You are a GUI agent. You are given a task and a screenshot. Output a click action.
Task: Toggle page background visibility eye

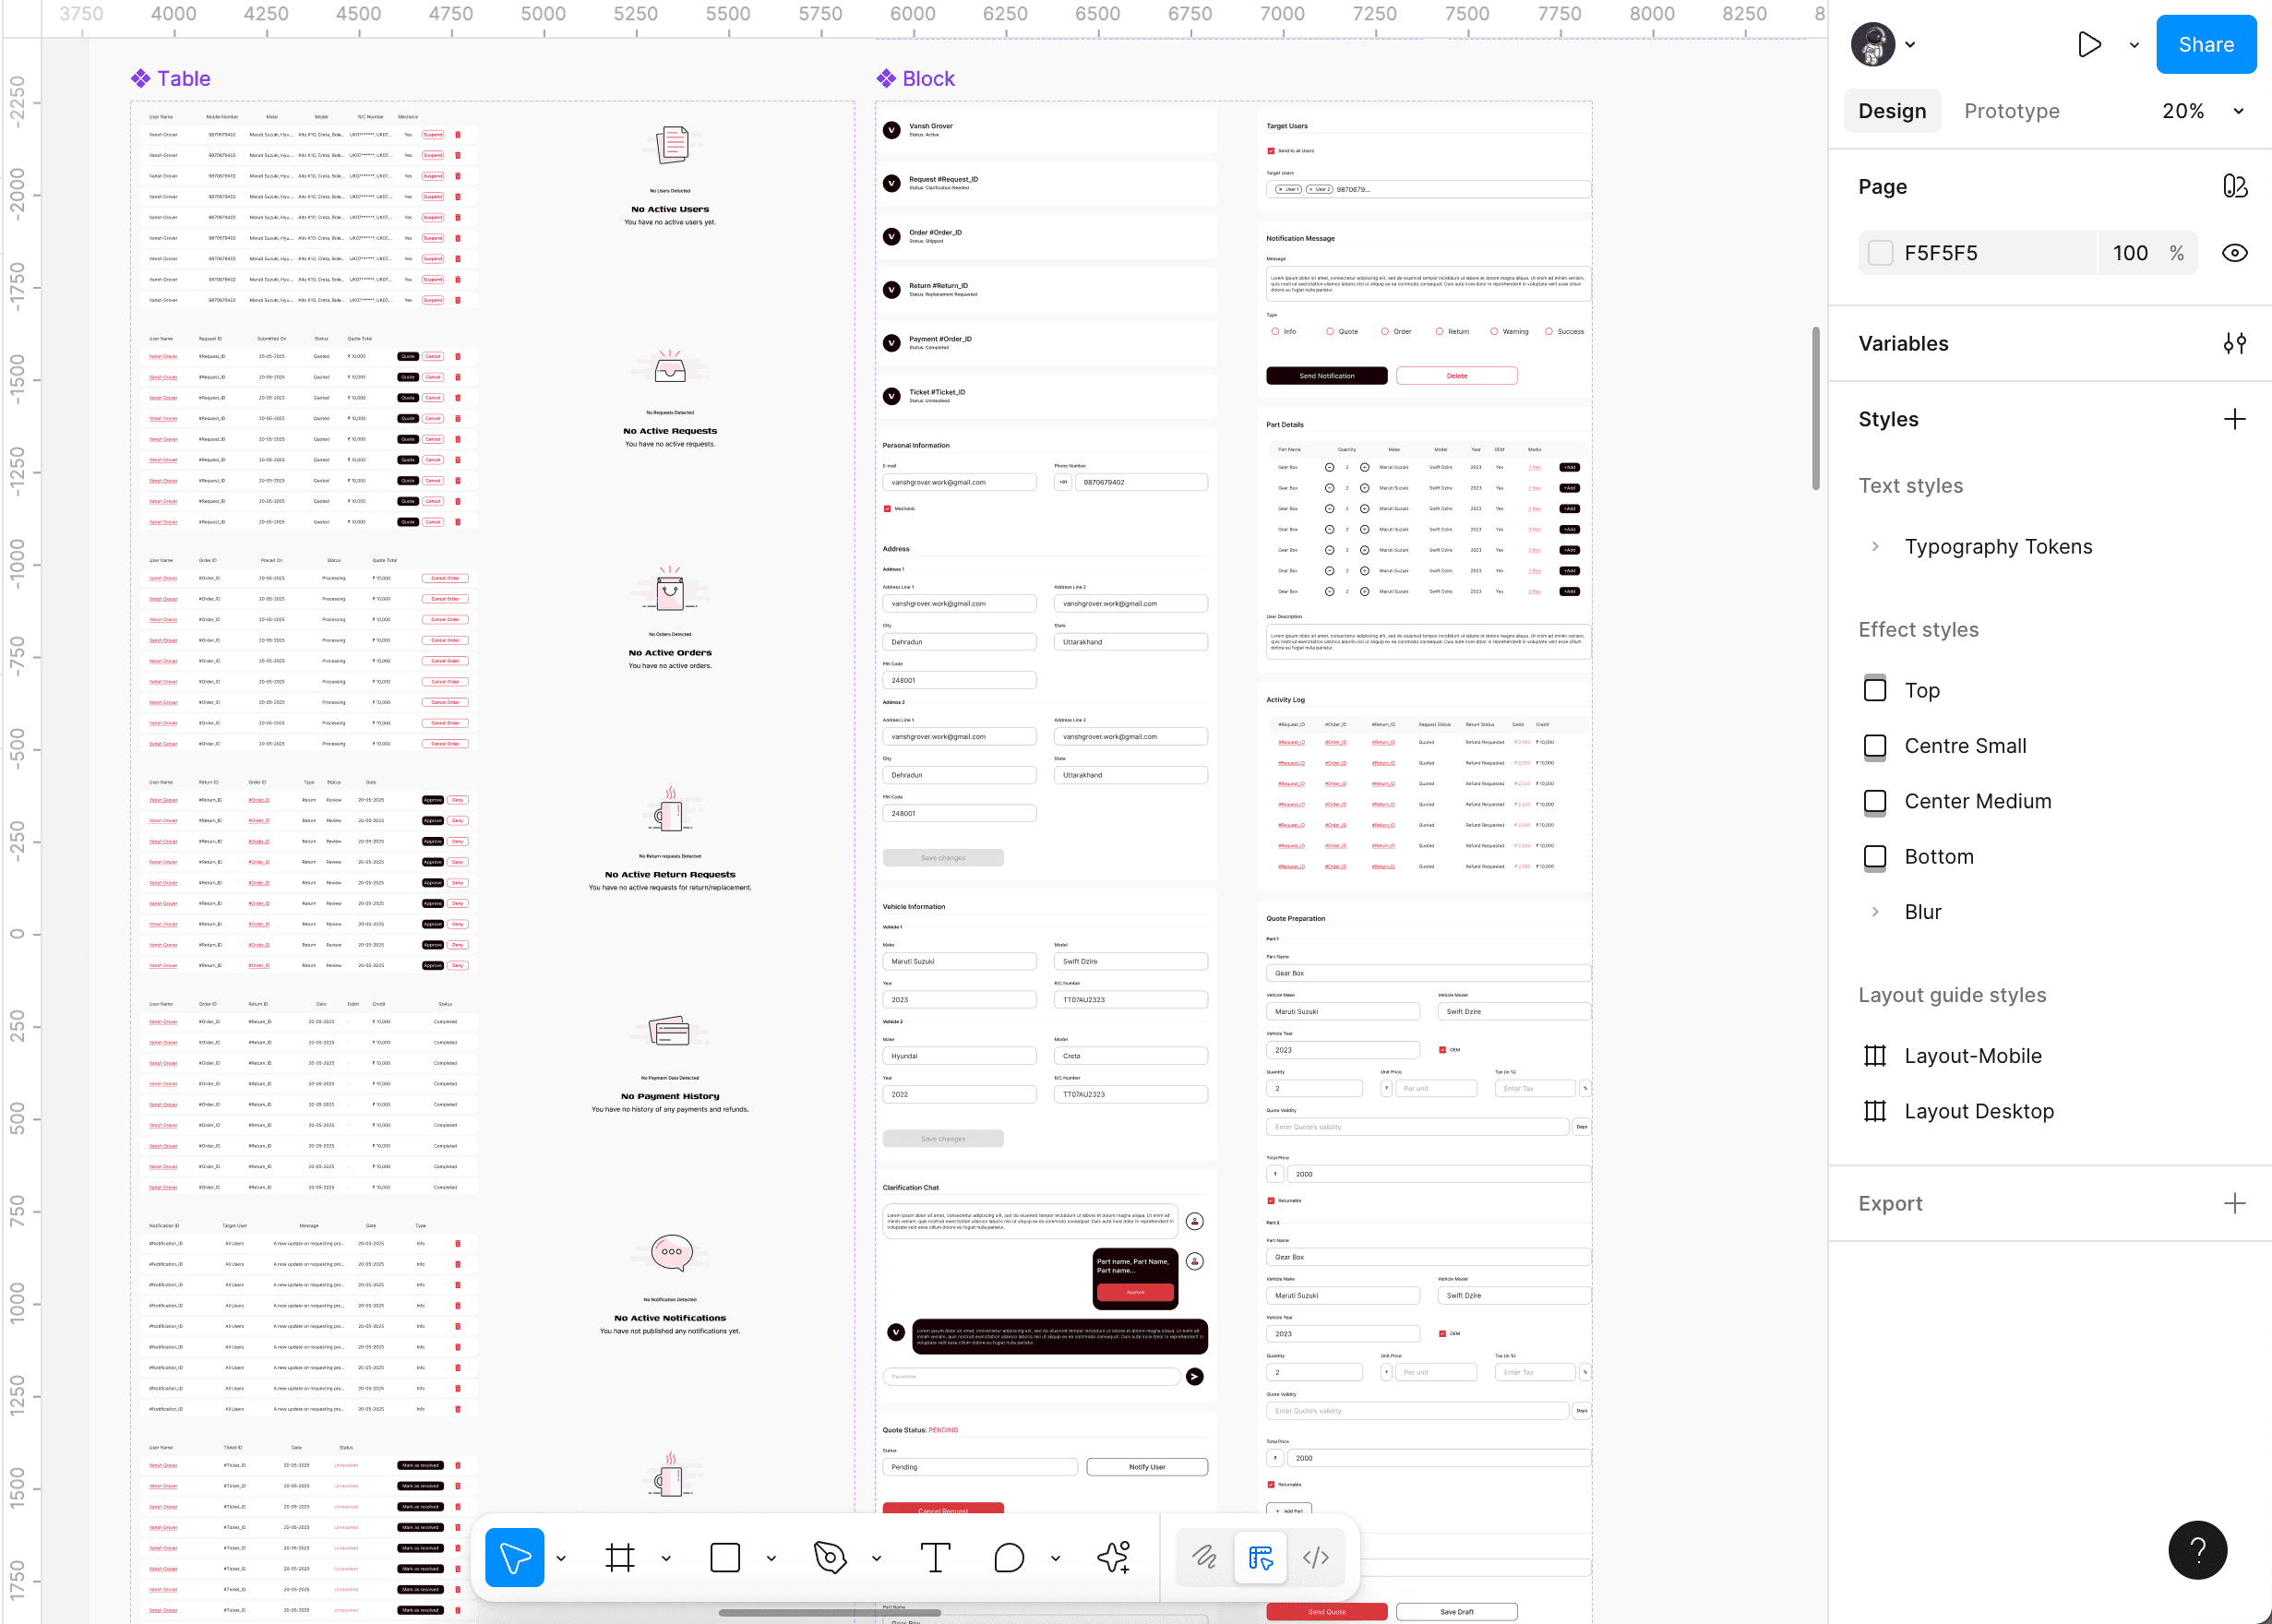coord(2234,253)
